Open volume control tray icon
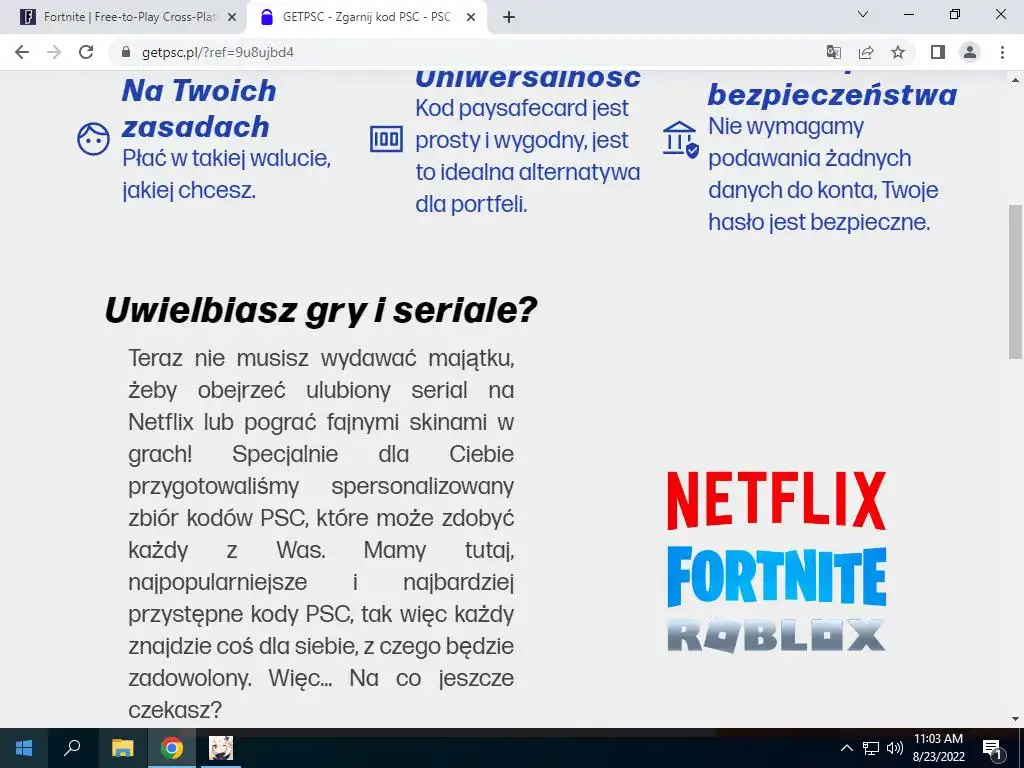Viewport: 1024px width, 768px height. [x=895, y=748]
